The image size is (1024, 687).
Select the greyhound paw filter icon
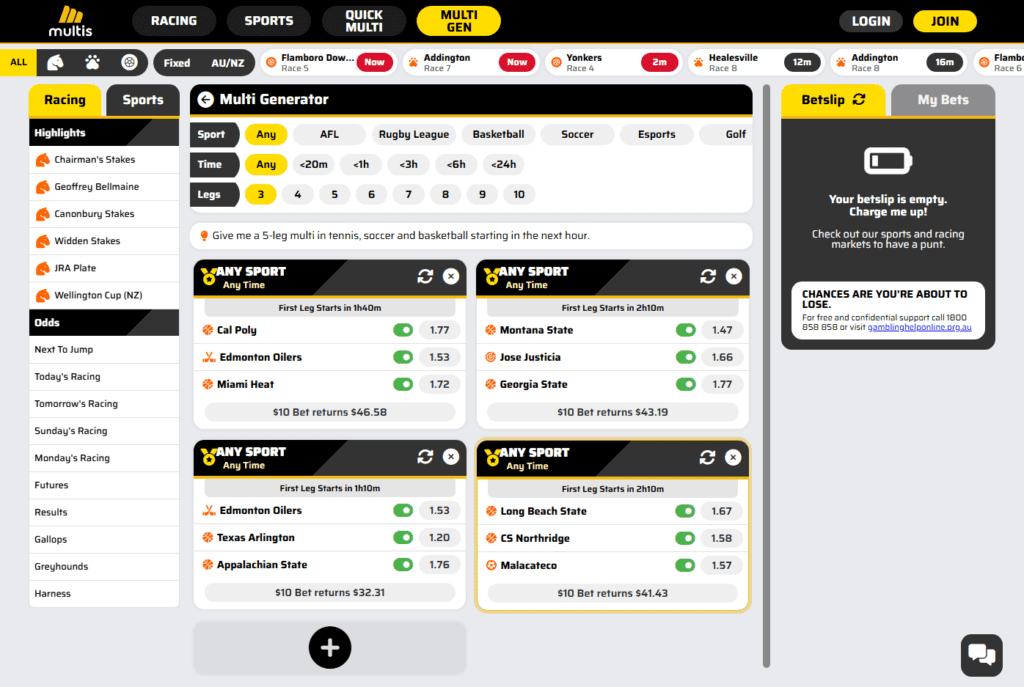pyautogui.click(x=92, y=62)
